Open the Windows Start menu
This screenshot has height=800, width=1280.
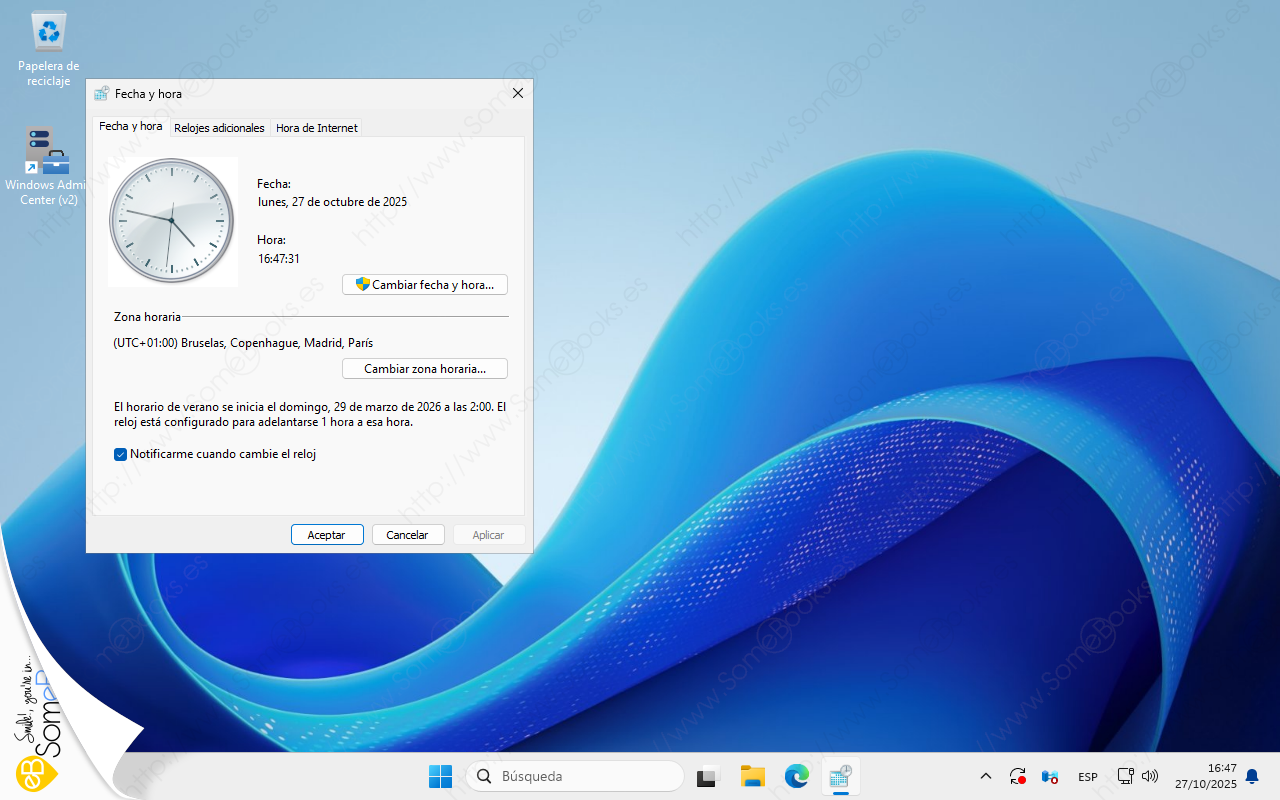tap(440, 776)
